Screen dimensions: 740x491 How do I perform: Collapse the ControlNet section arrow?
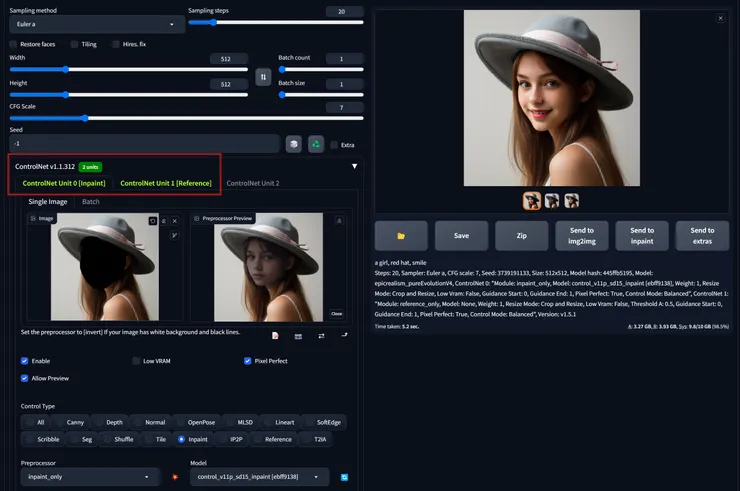tap(354, 166)
